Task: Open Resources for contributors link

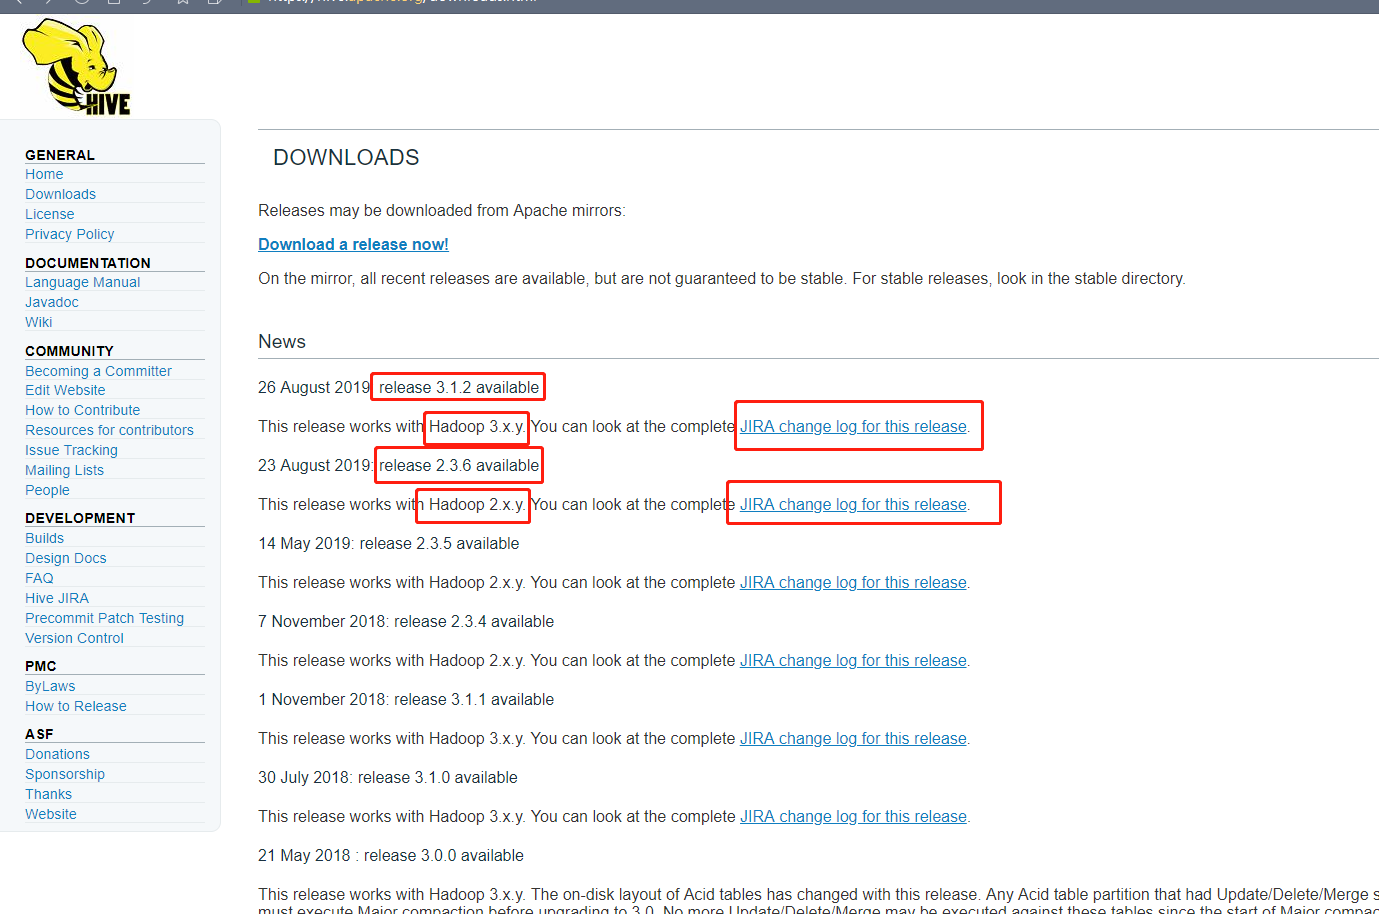Action: tap(110, 430)
